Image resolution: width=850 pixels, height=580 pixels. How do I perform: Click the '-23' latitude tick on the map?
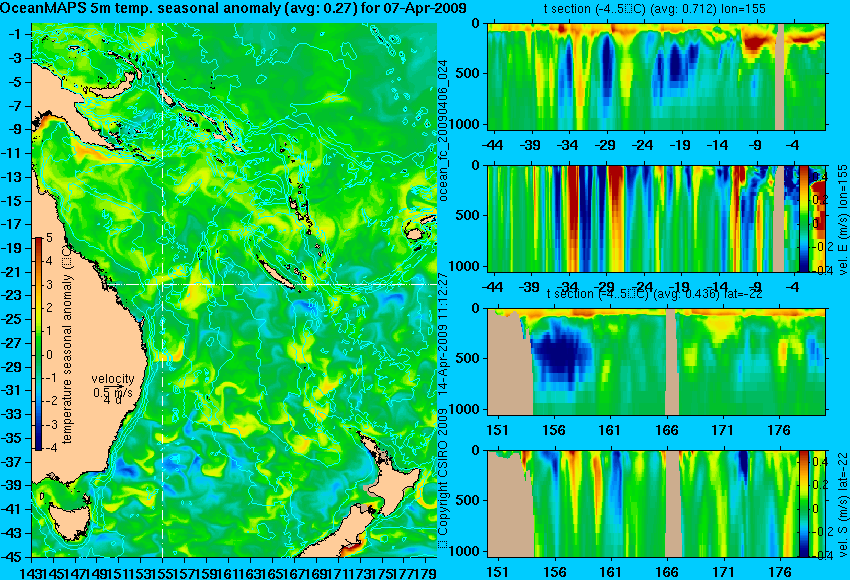click(13, 296)
